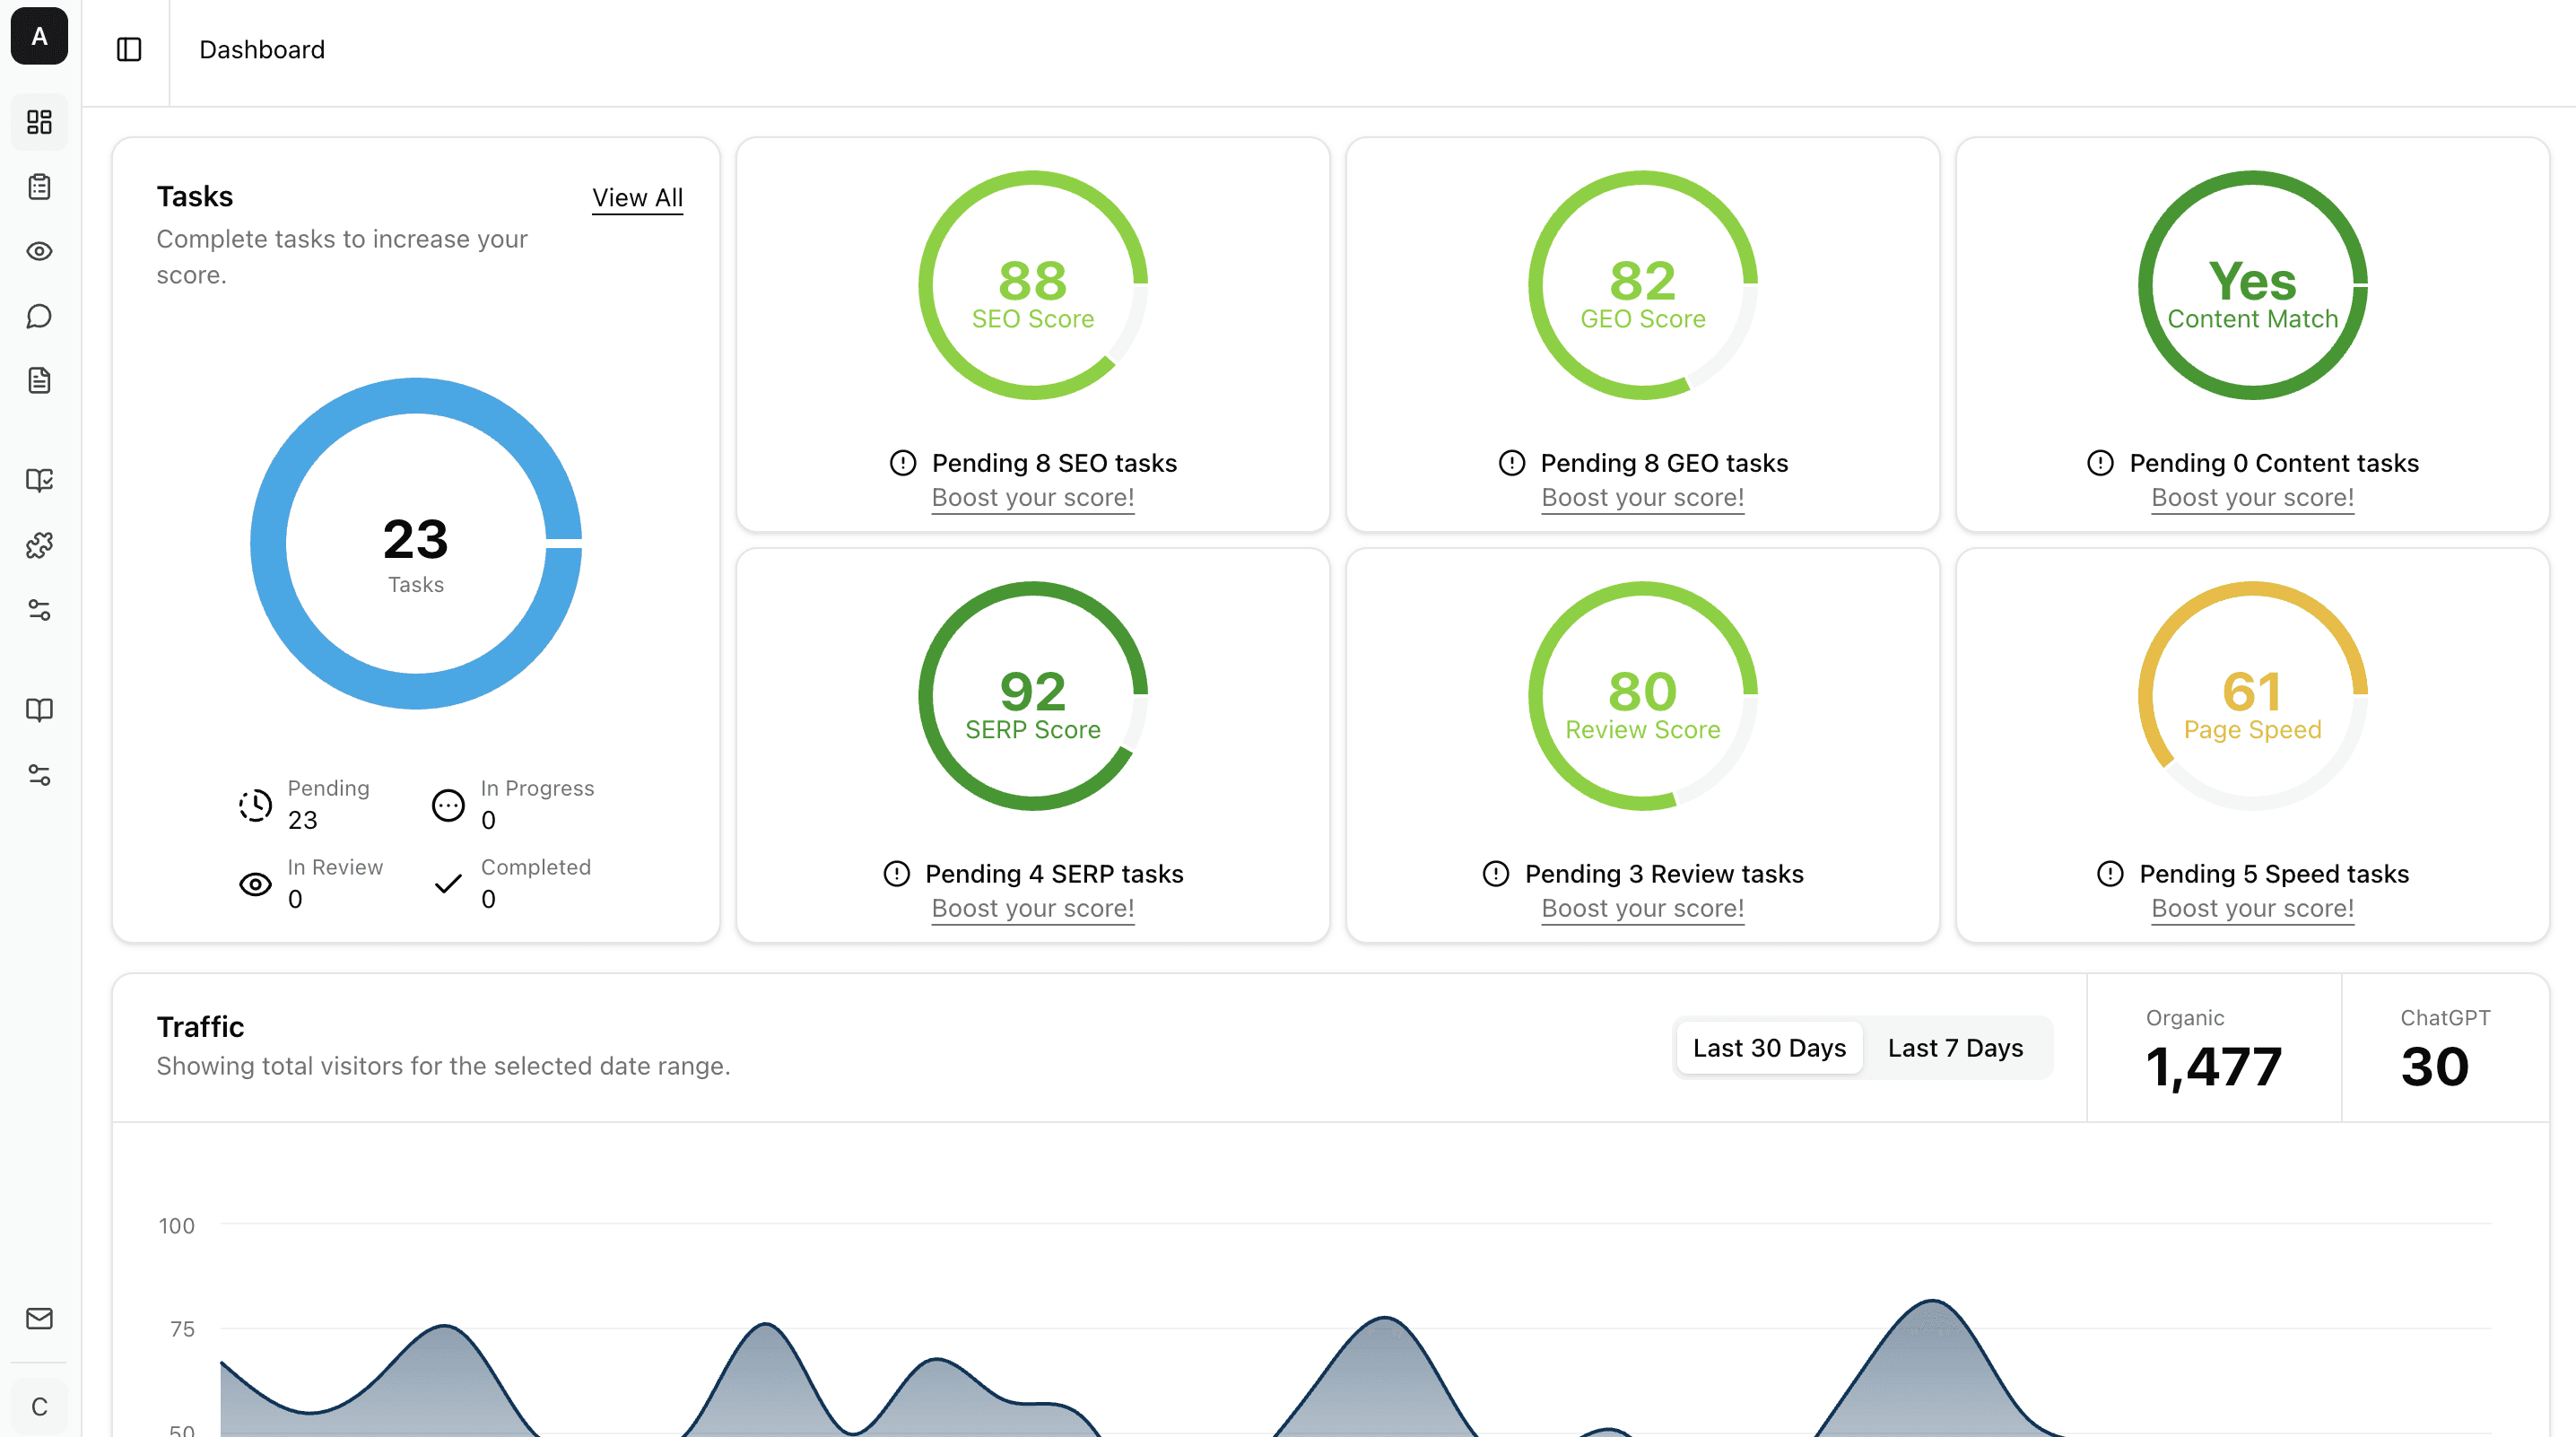2576x1437 pixels.
Task: Select the Organic traffic stat
Action: pyautogui.click(x=2212, y=1047)
